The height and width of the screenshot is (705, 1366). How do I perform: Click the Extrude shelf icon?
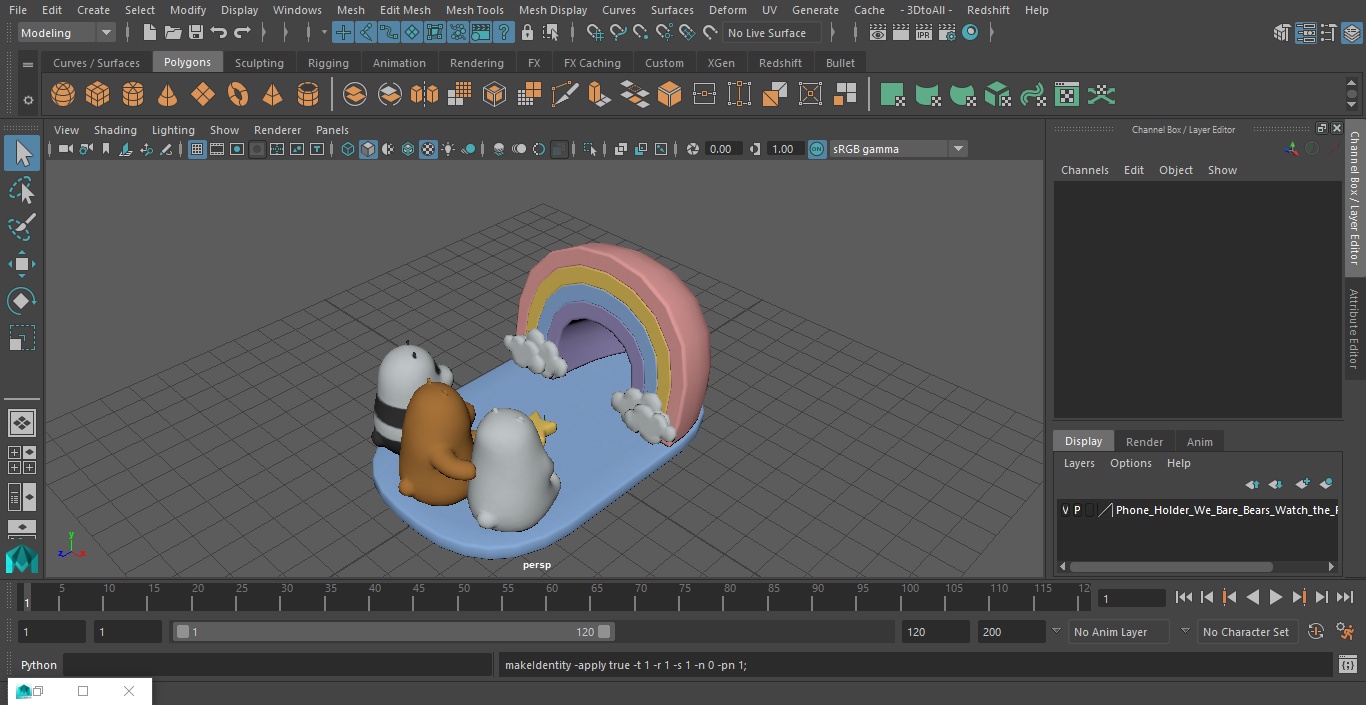point(599,95)
